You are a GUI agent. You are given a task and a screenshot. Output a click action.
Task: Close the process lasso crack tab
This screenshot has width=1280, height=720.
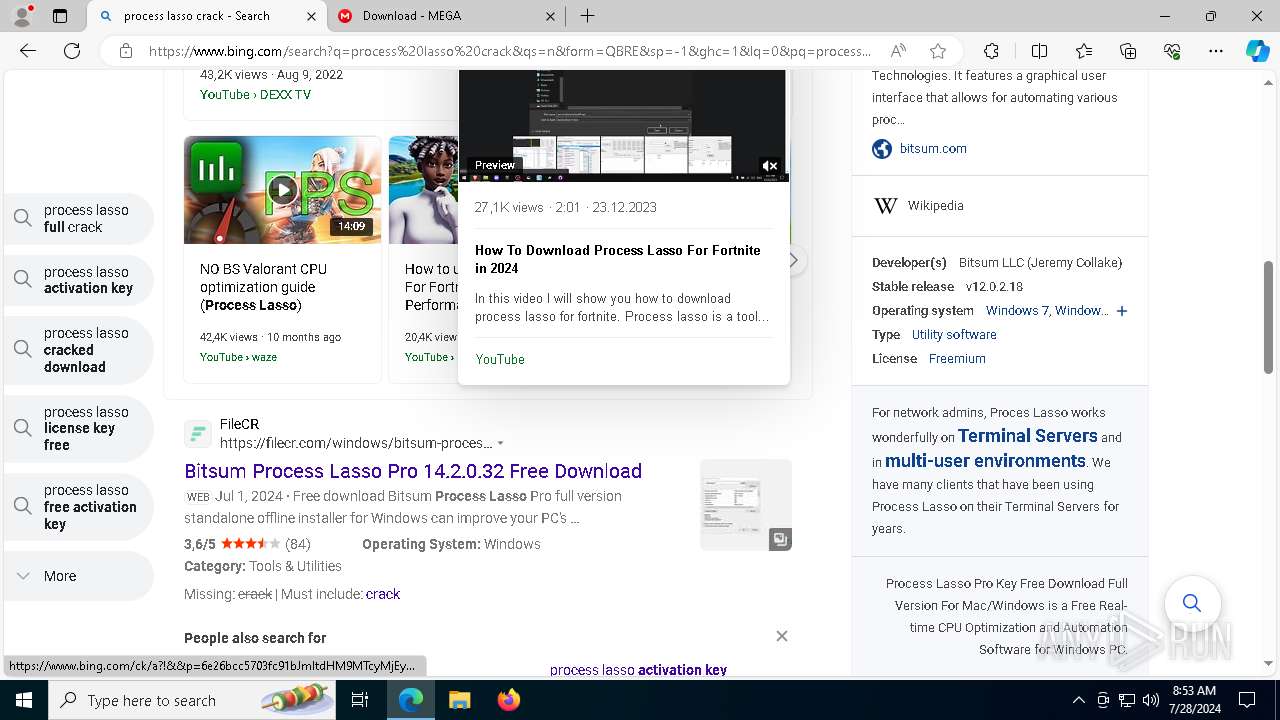[x=311, y=16]
